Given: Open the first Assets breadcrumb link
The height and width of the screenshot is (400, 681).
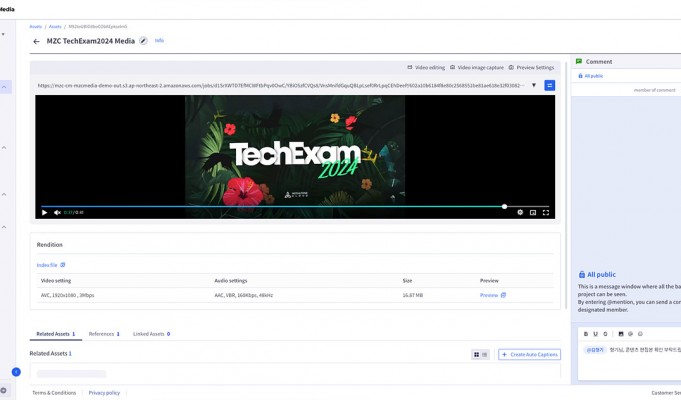Looking at the screenshot, I should 36,26.
